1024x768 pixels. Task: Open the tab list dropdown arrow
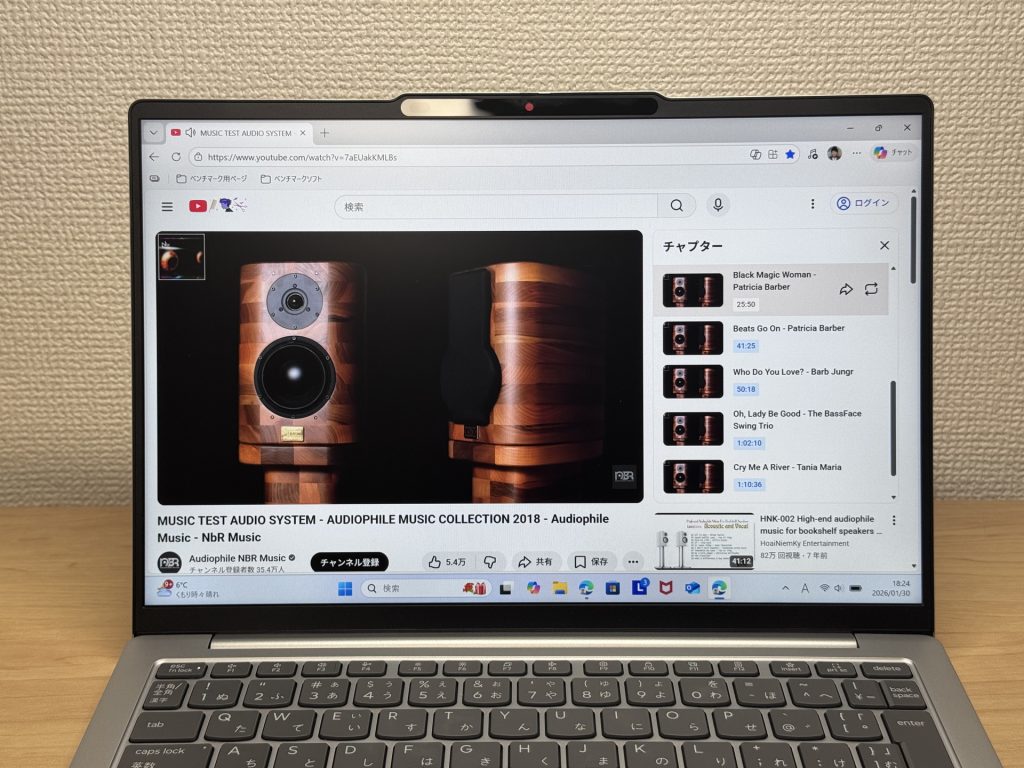[153, 132]
